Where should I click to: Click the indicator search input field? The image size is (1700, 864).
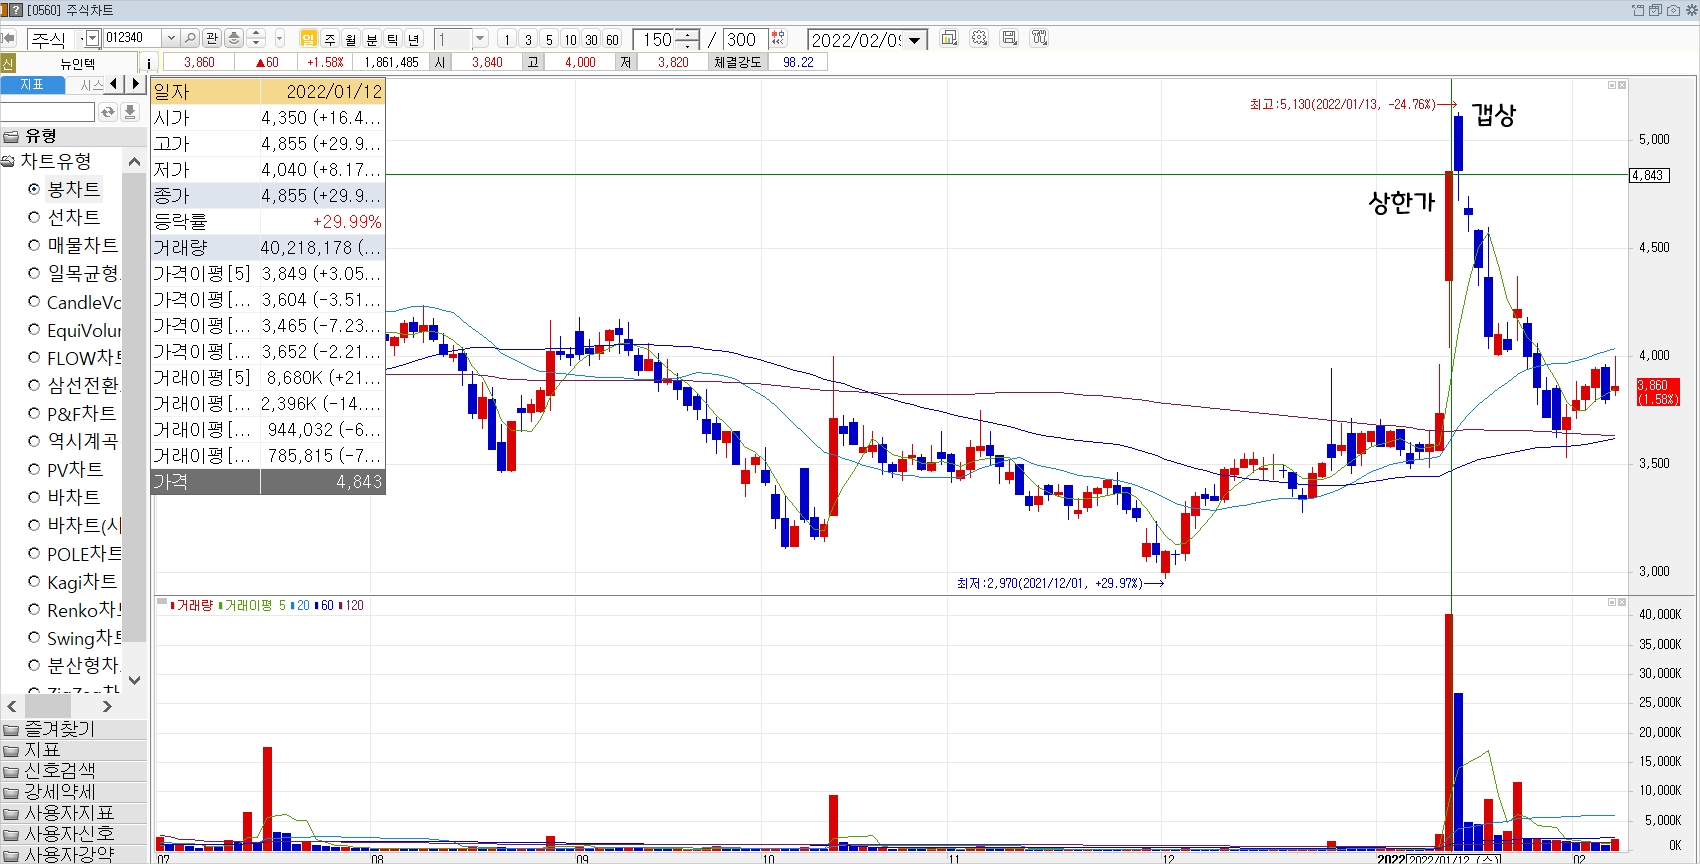click(48, 112)
